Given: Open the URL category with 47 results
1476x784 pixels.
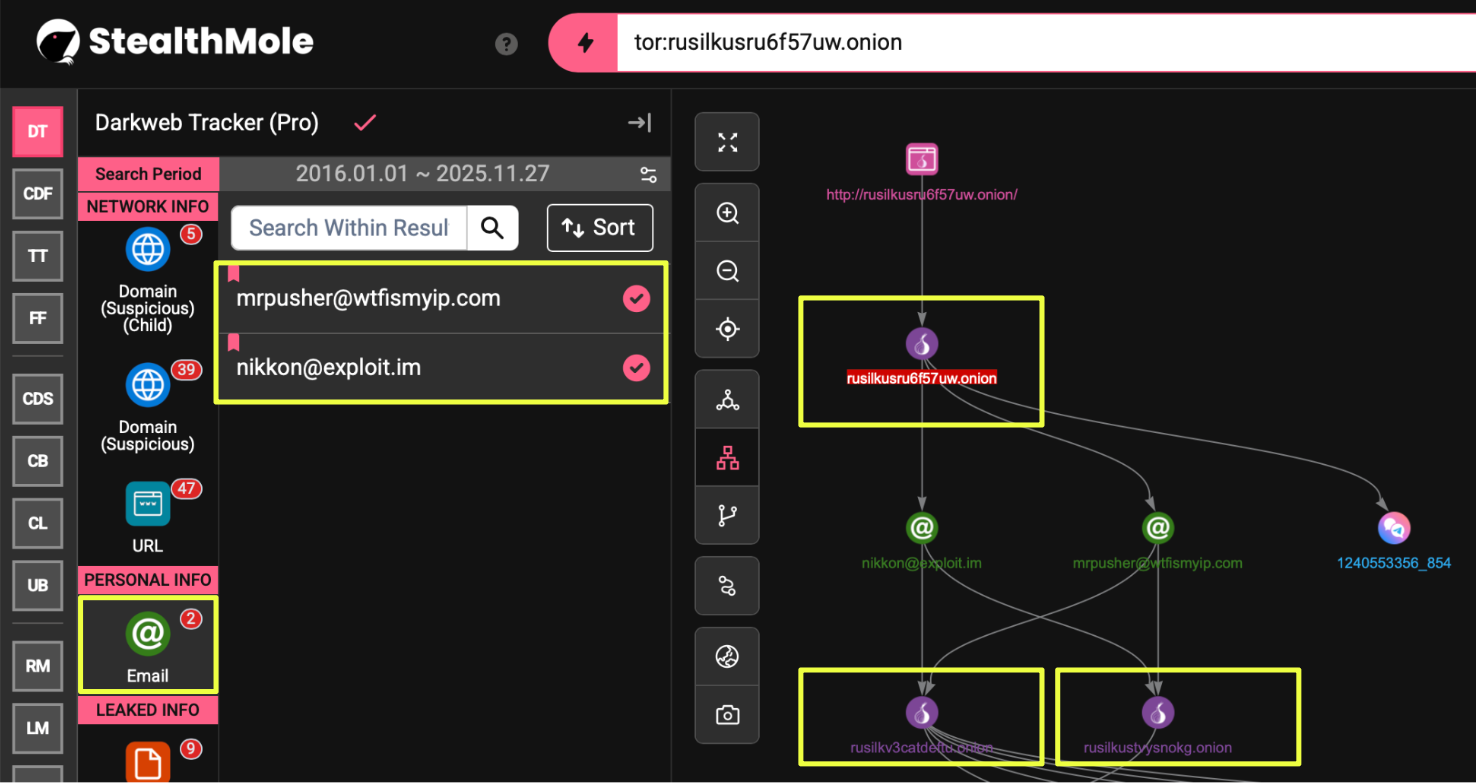Looking at the screenshot, I should (148, 516).
